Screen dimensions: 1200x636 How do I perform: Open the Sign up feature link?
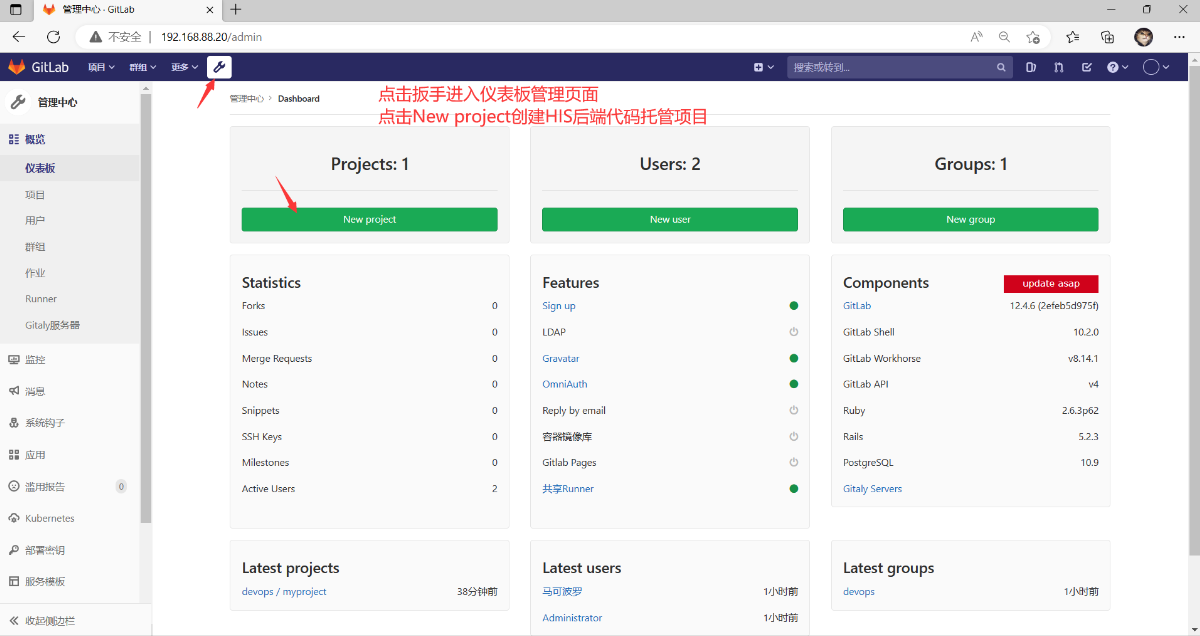[x=559, y=306]
